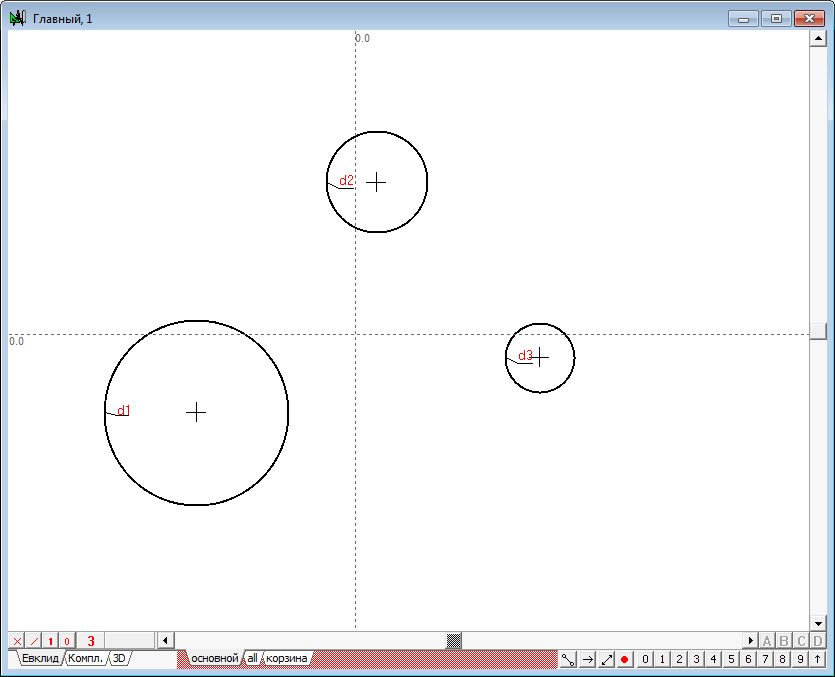Click the letter B button
The height and width of the screenshot is (677, 835).
coord(784,641)
